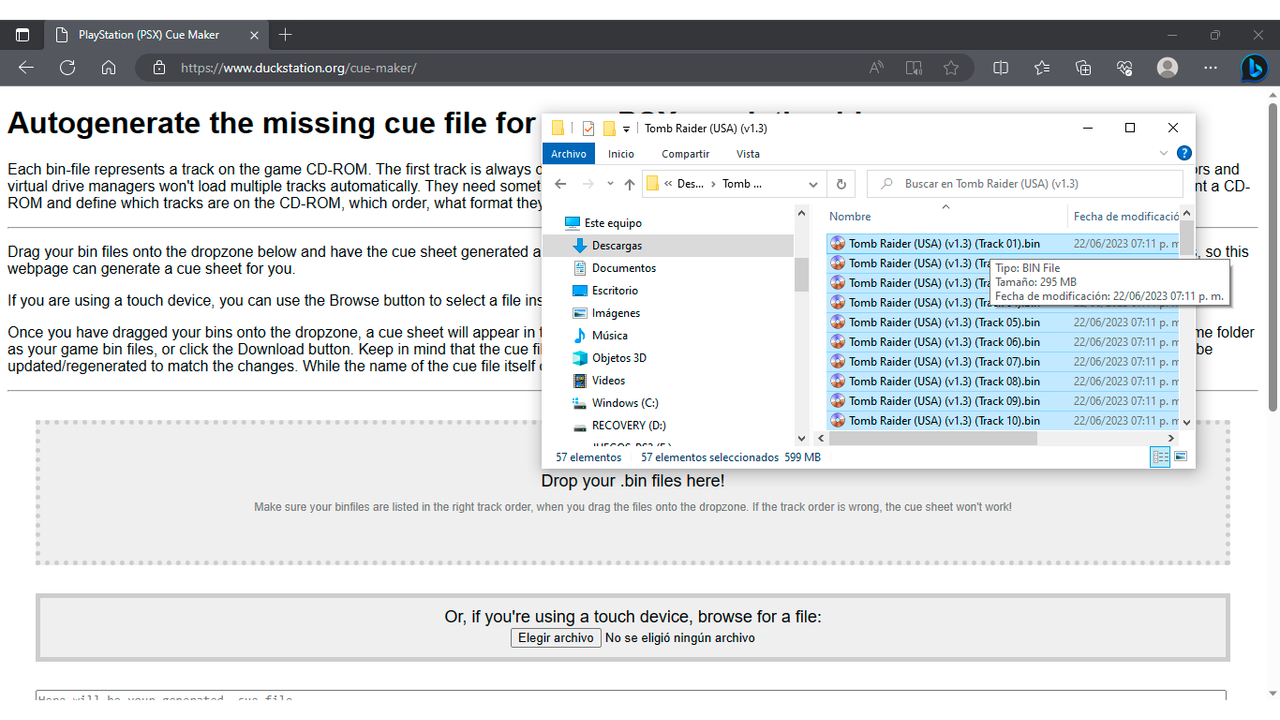
Task: Select Tomb Raider Track 06.bin file
Action: pos(1003,342)
